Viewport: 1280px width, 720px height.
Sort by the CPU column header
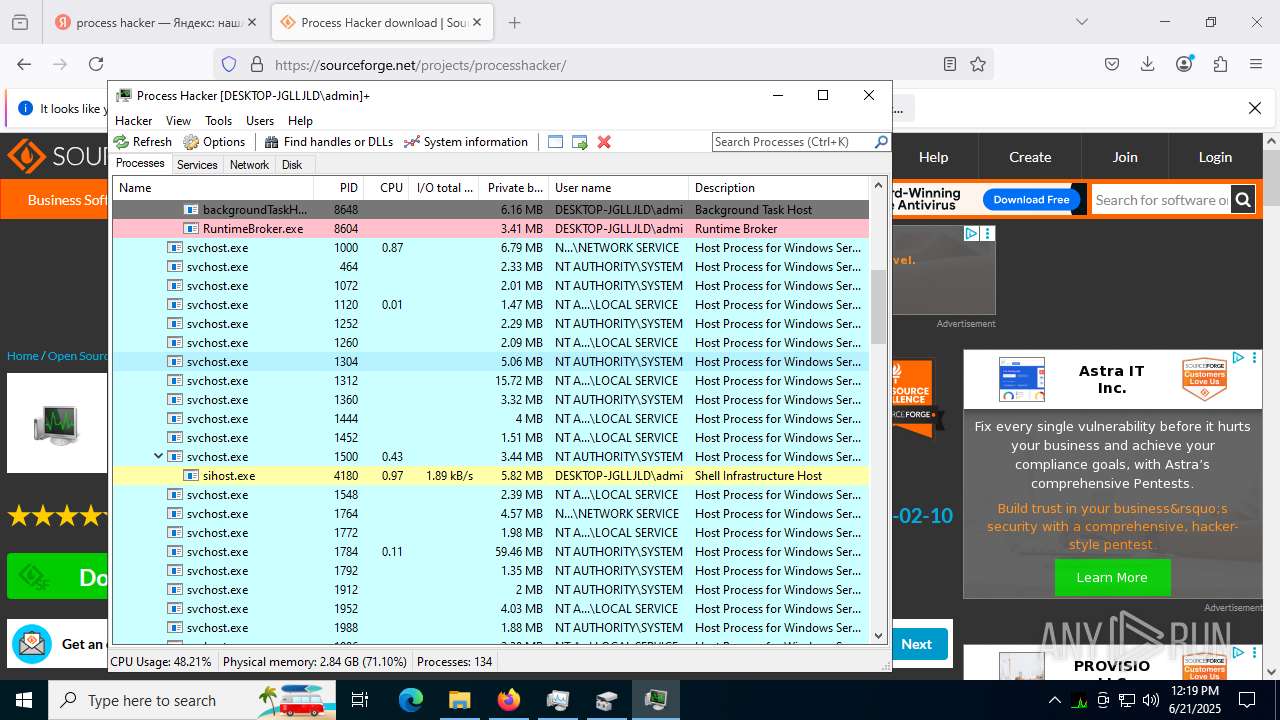coord(386,188)
